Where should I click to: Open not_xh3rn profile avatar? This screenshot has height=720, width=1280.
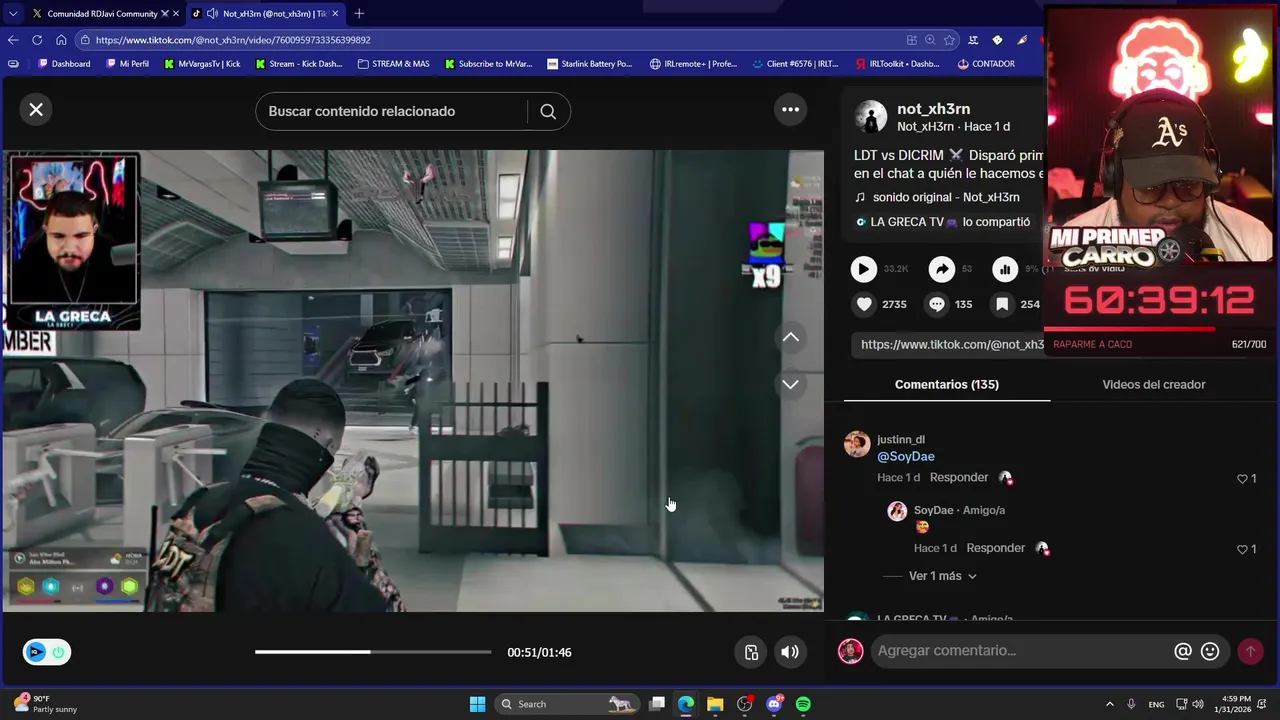tap(870, 117)
